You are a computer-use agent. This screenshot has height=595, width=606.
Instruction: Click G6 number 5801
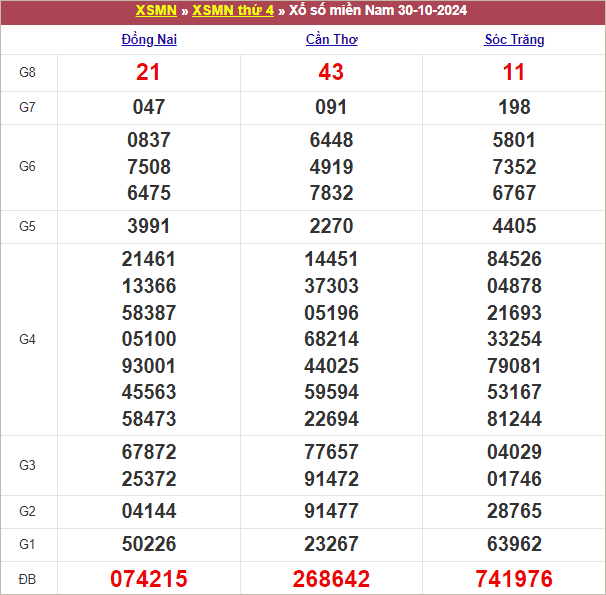tap(514, 140)
